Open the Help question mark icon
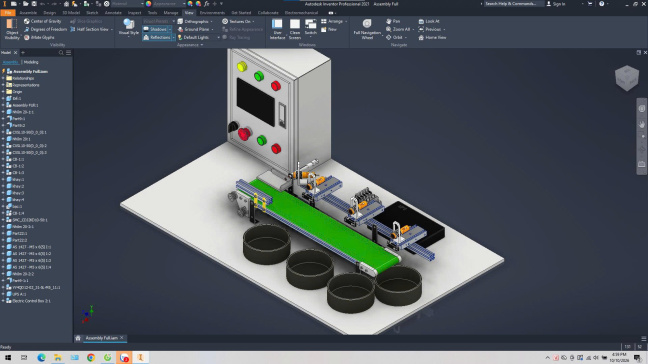The height and width of the screenshot is (364, 648). coord(601,4)
